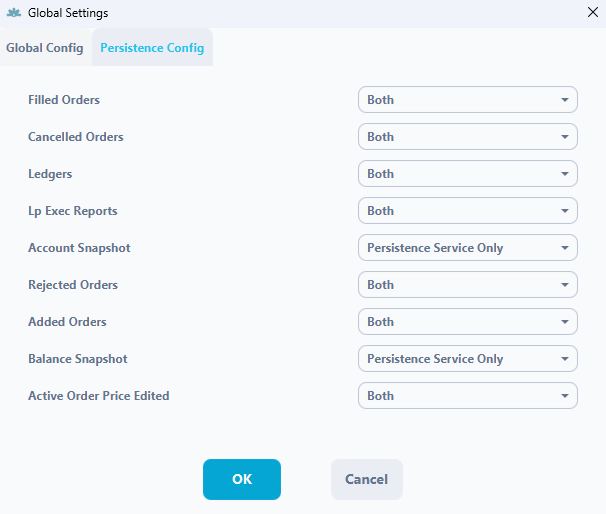Click the Global Settings title text
The height and width of the screenshot is (514, 606).
click(68, 13)
